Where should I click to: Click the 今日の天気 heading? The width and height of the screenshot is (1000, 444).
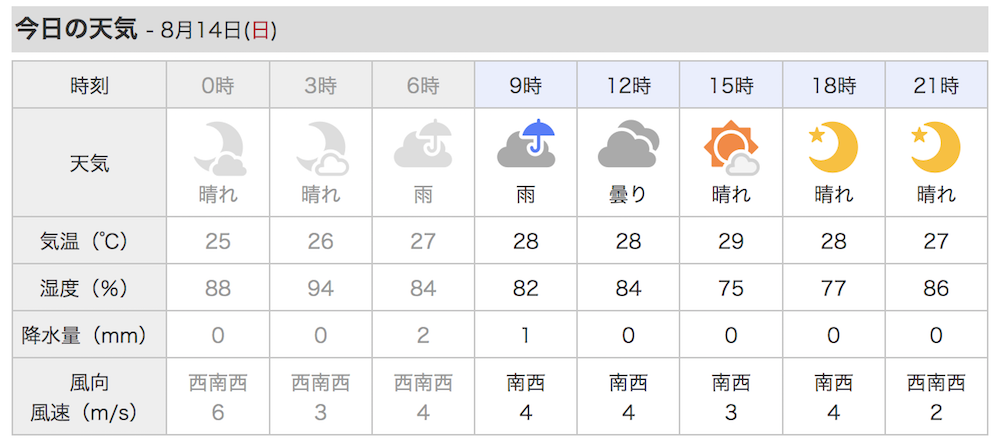click(76, 29)
